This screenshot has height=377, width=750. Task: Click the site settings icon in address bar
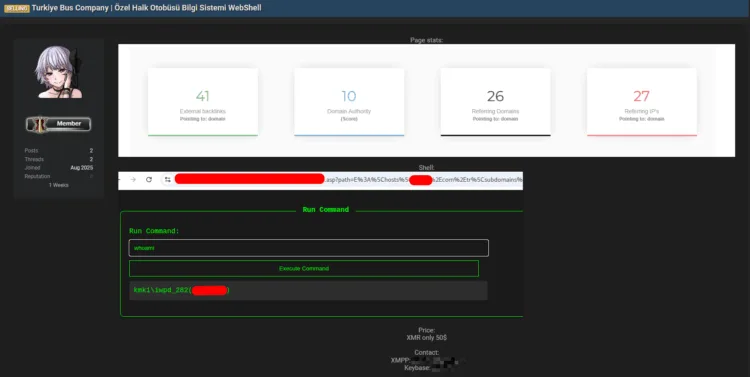point(167,179)
